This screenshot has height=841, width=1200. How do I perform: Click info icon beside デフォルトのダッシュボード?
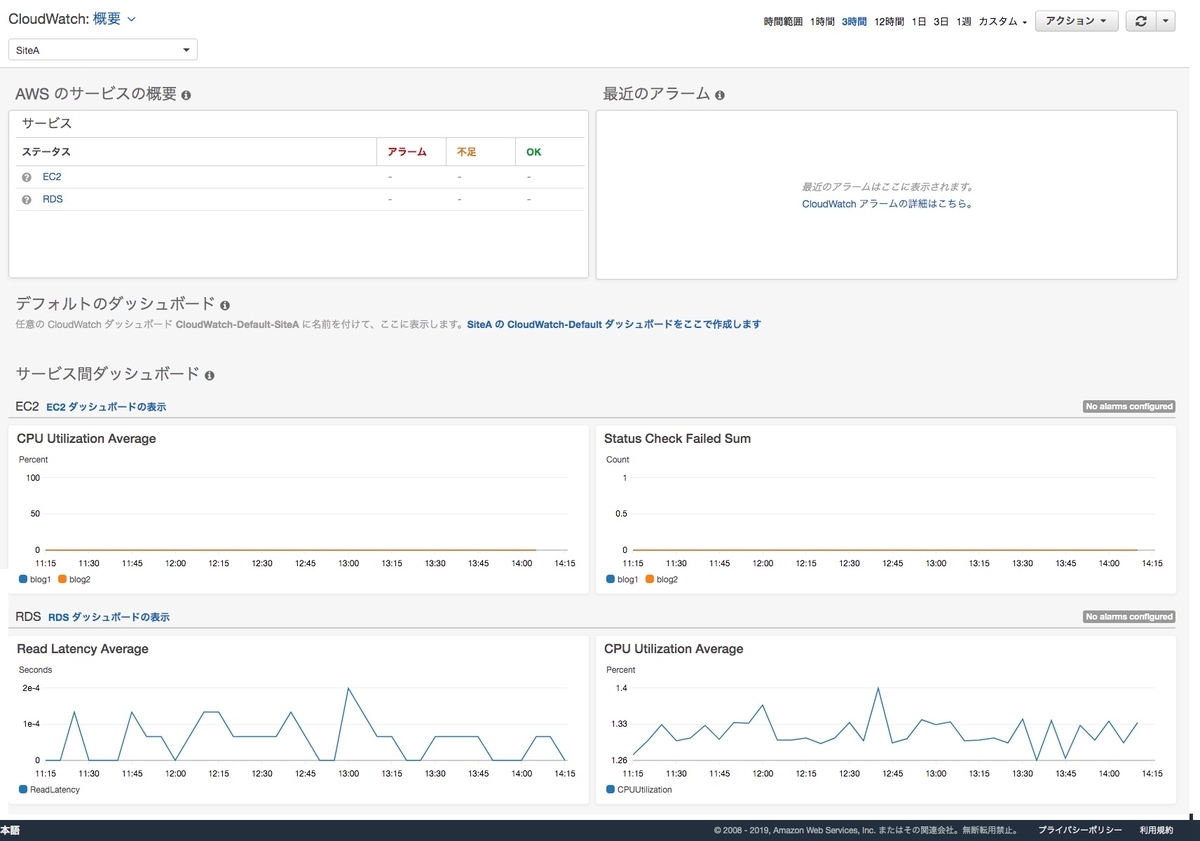[225, 305]
